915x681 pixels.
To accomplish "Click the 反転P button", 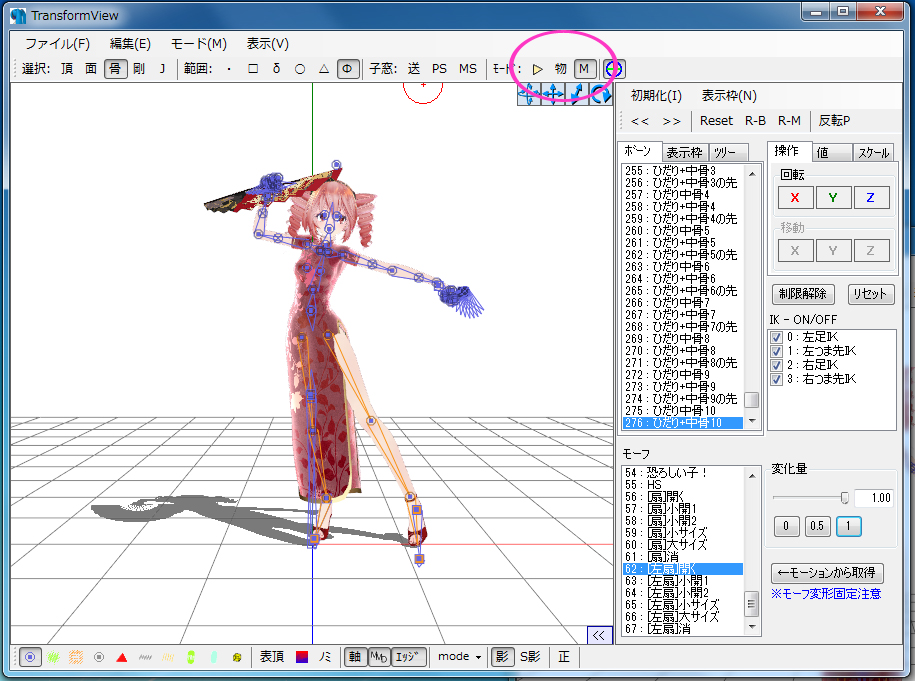I will tap(834, 121).
